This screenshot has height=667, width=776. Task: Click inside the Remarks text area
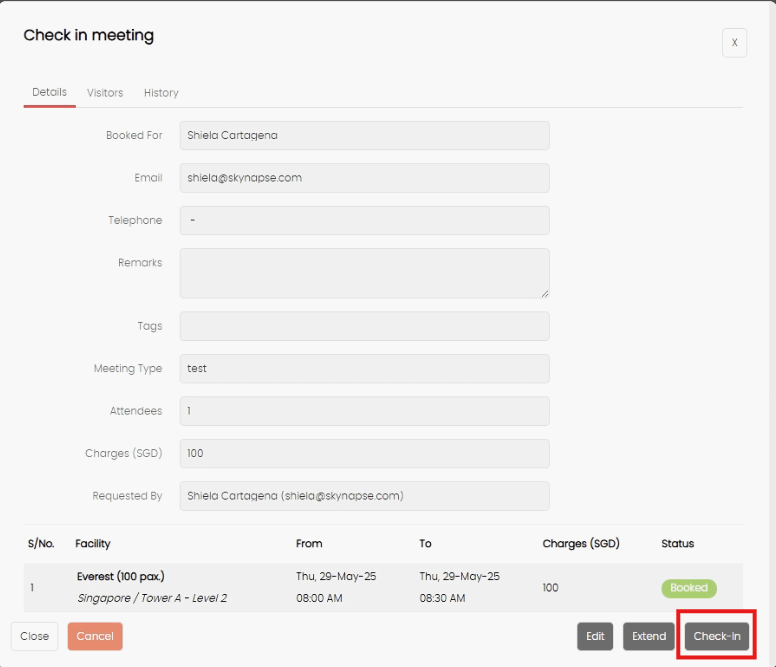(x=364, y=273)
